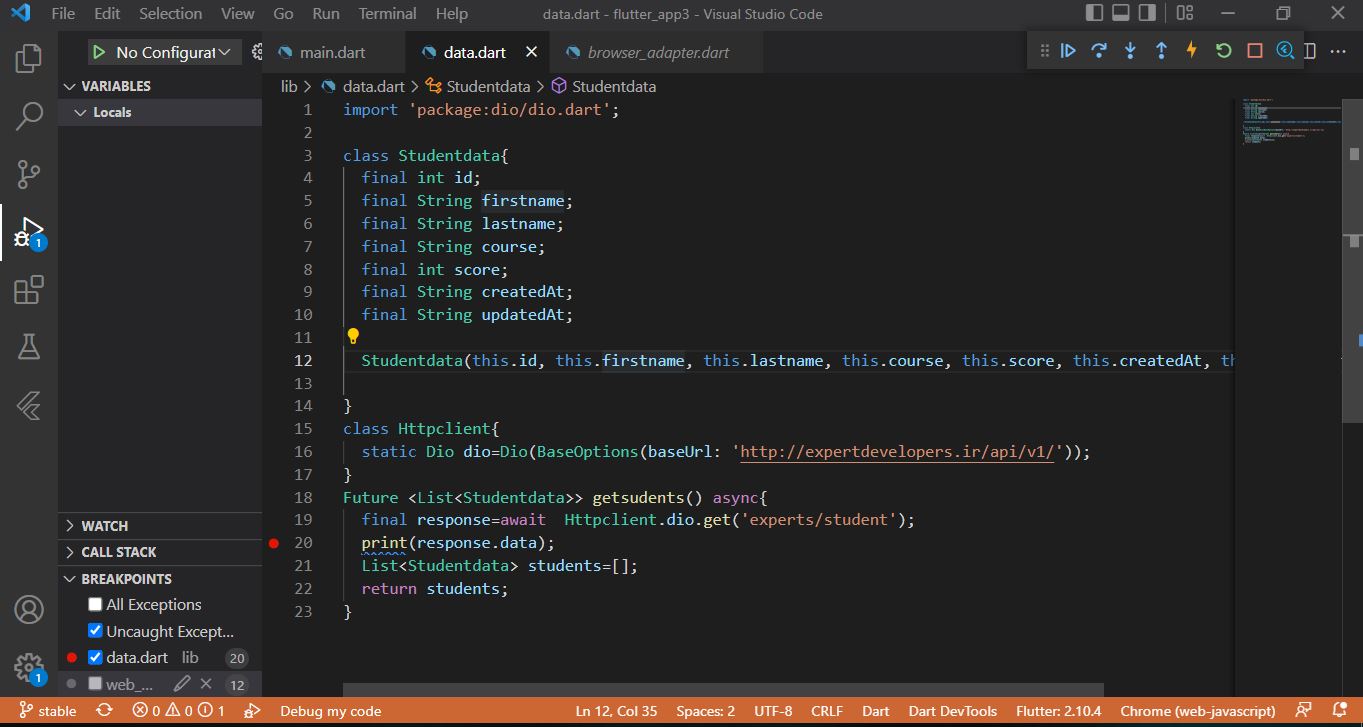1363x727 pixels.
Task: Click the horizontal scrollbar under the editor
Action: (723, 690)
